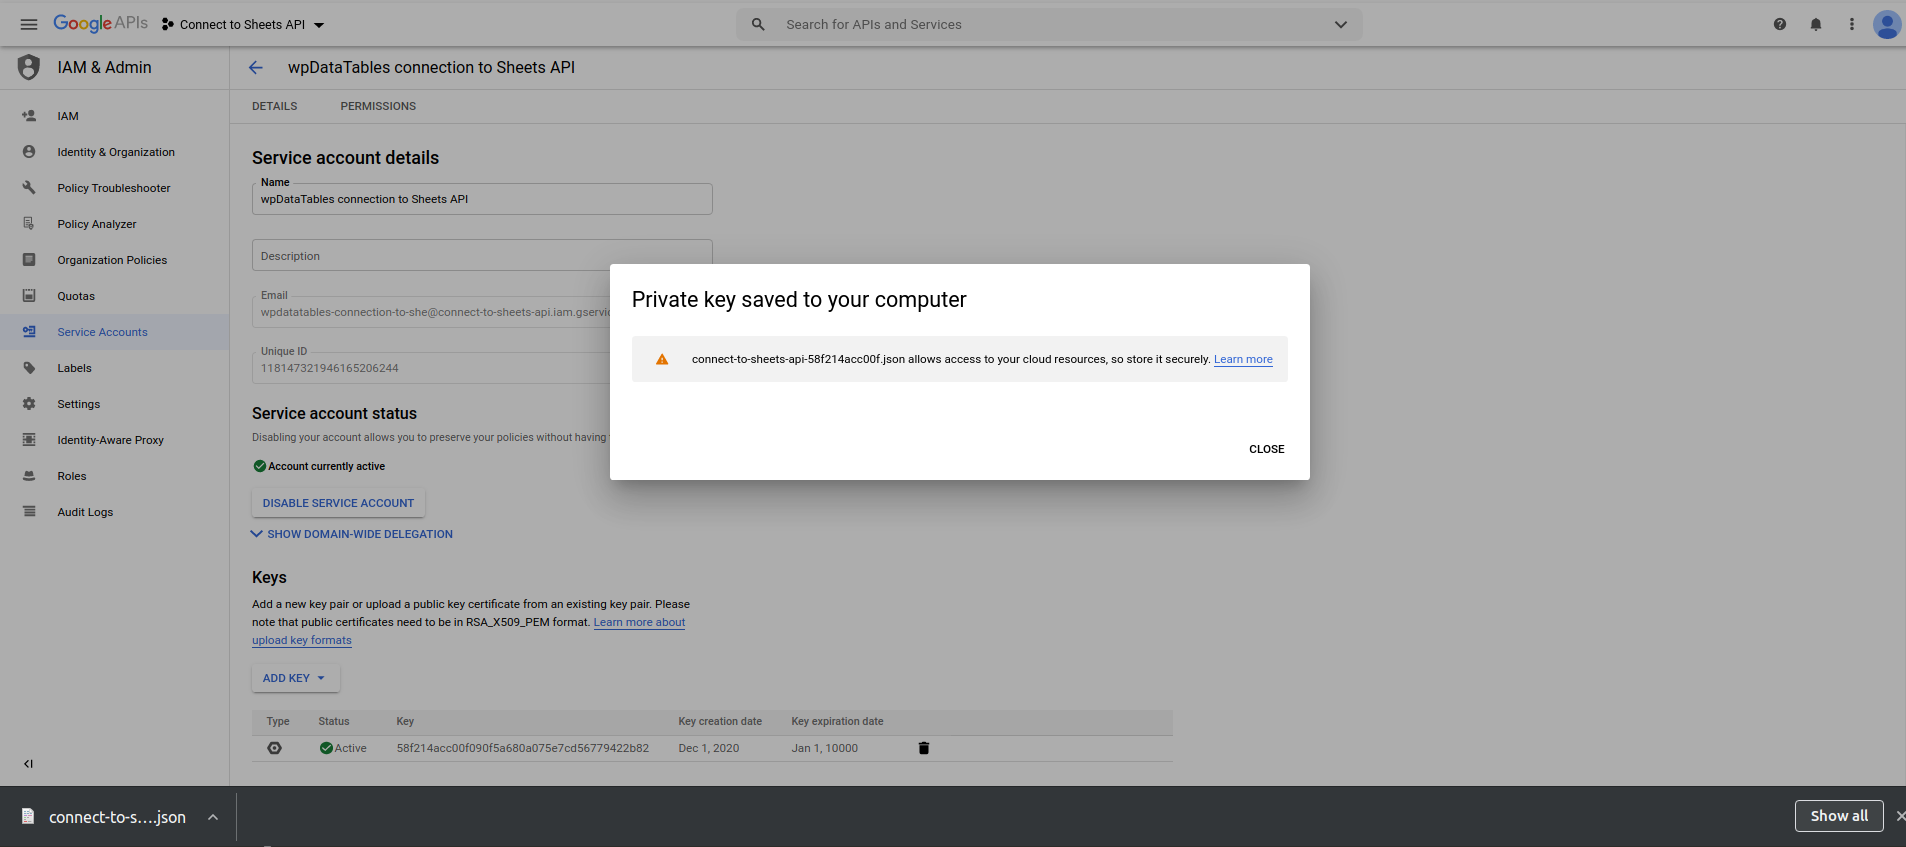This screenshot has width=1906, height=847.
Task: Click DISABLE SERVICE ACCOUNT button
Action: point(338,503)
